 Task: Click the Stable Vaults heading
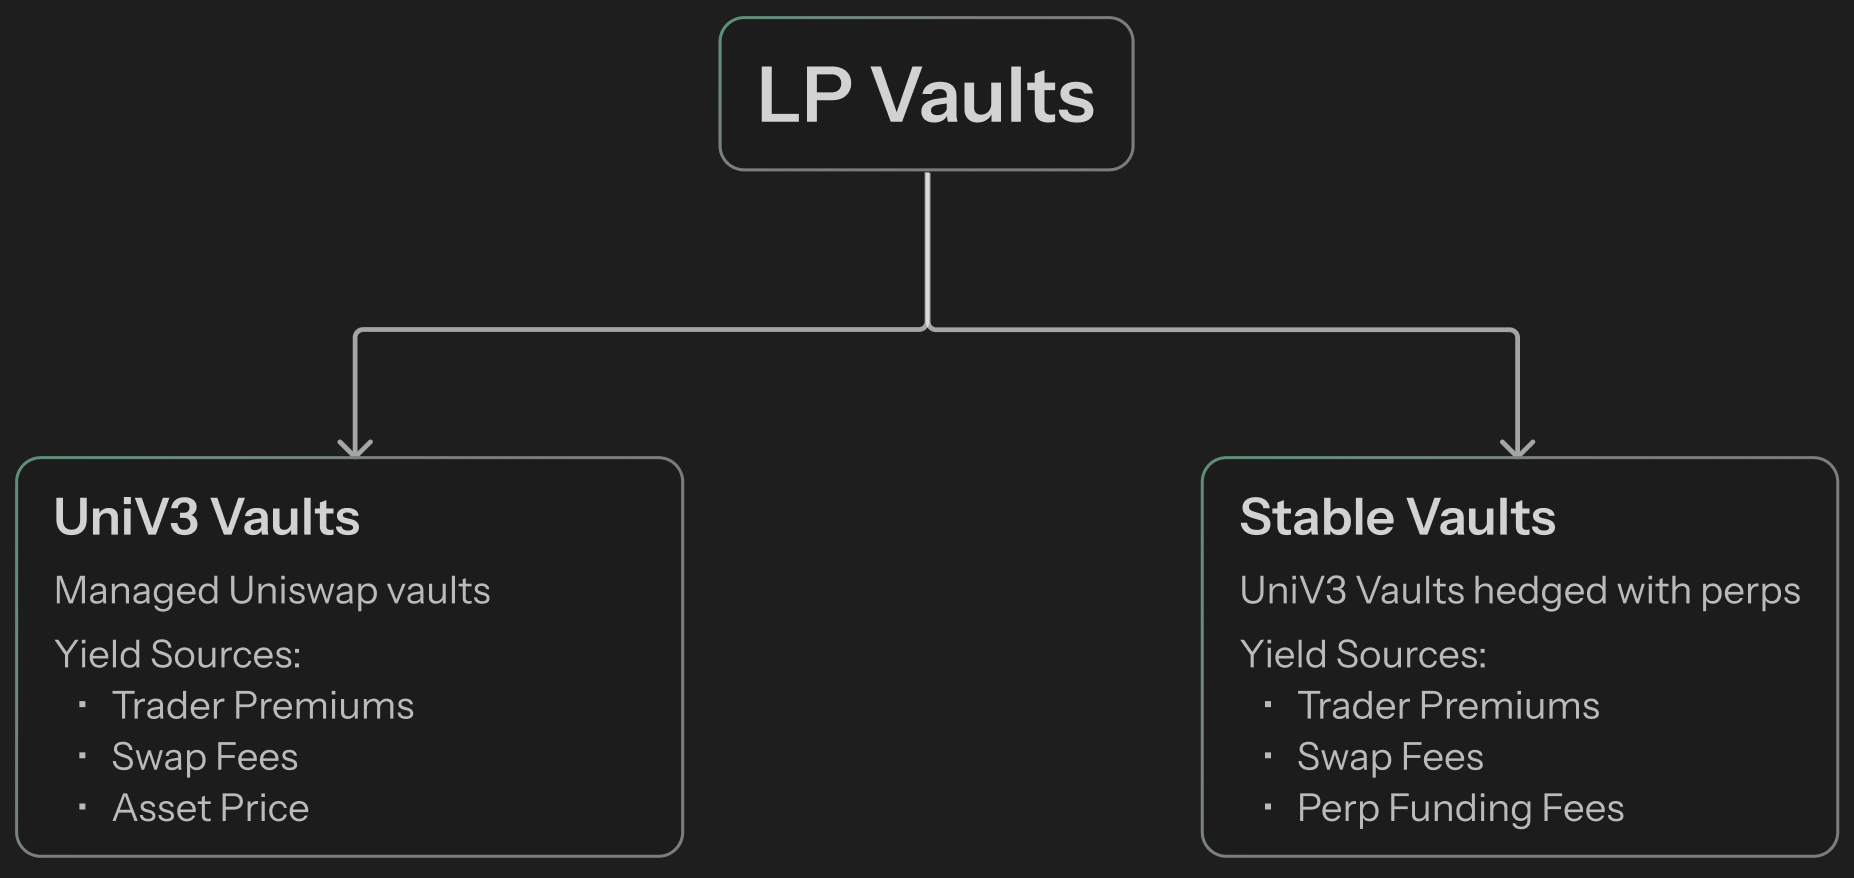(1397, 517)
